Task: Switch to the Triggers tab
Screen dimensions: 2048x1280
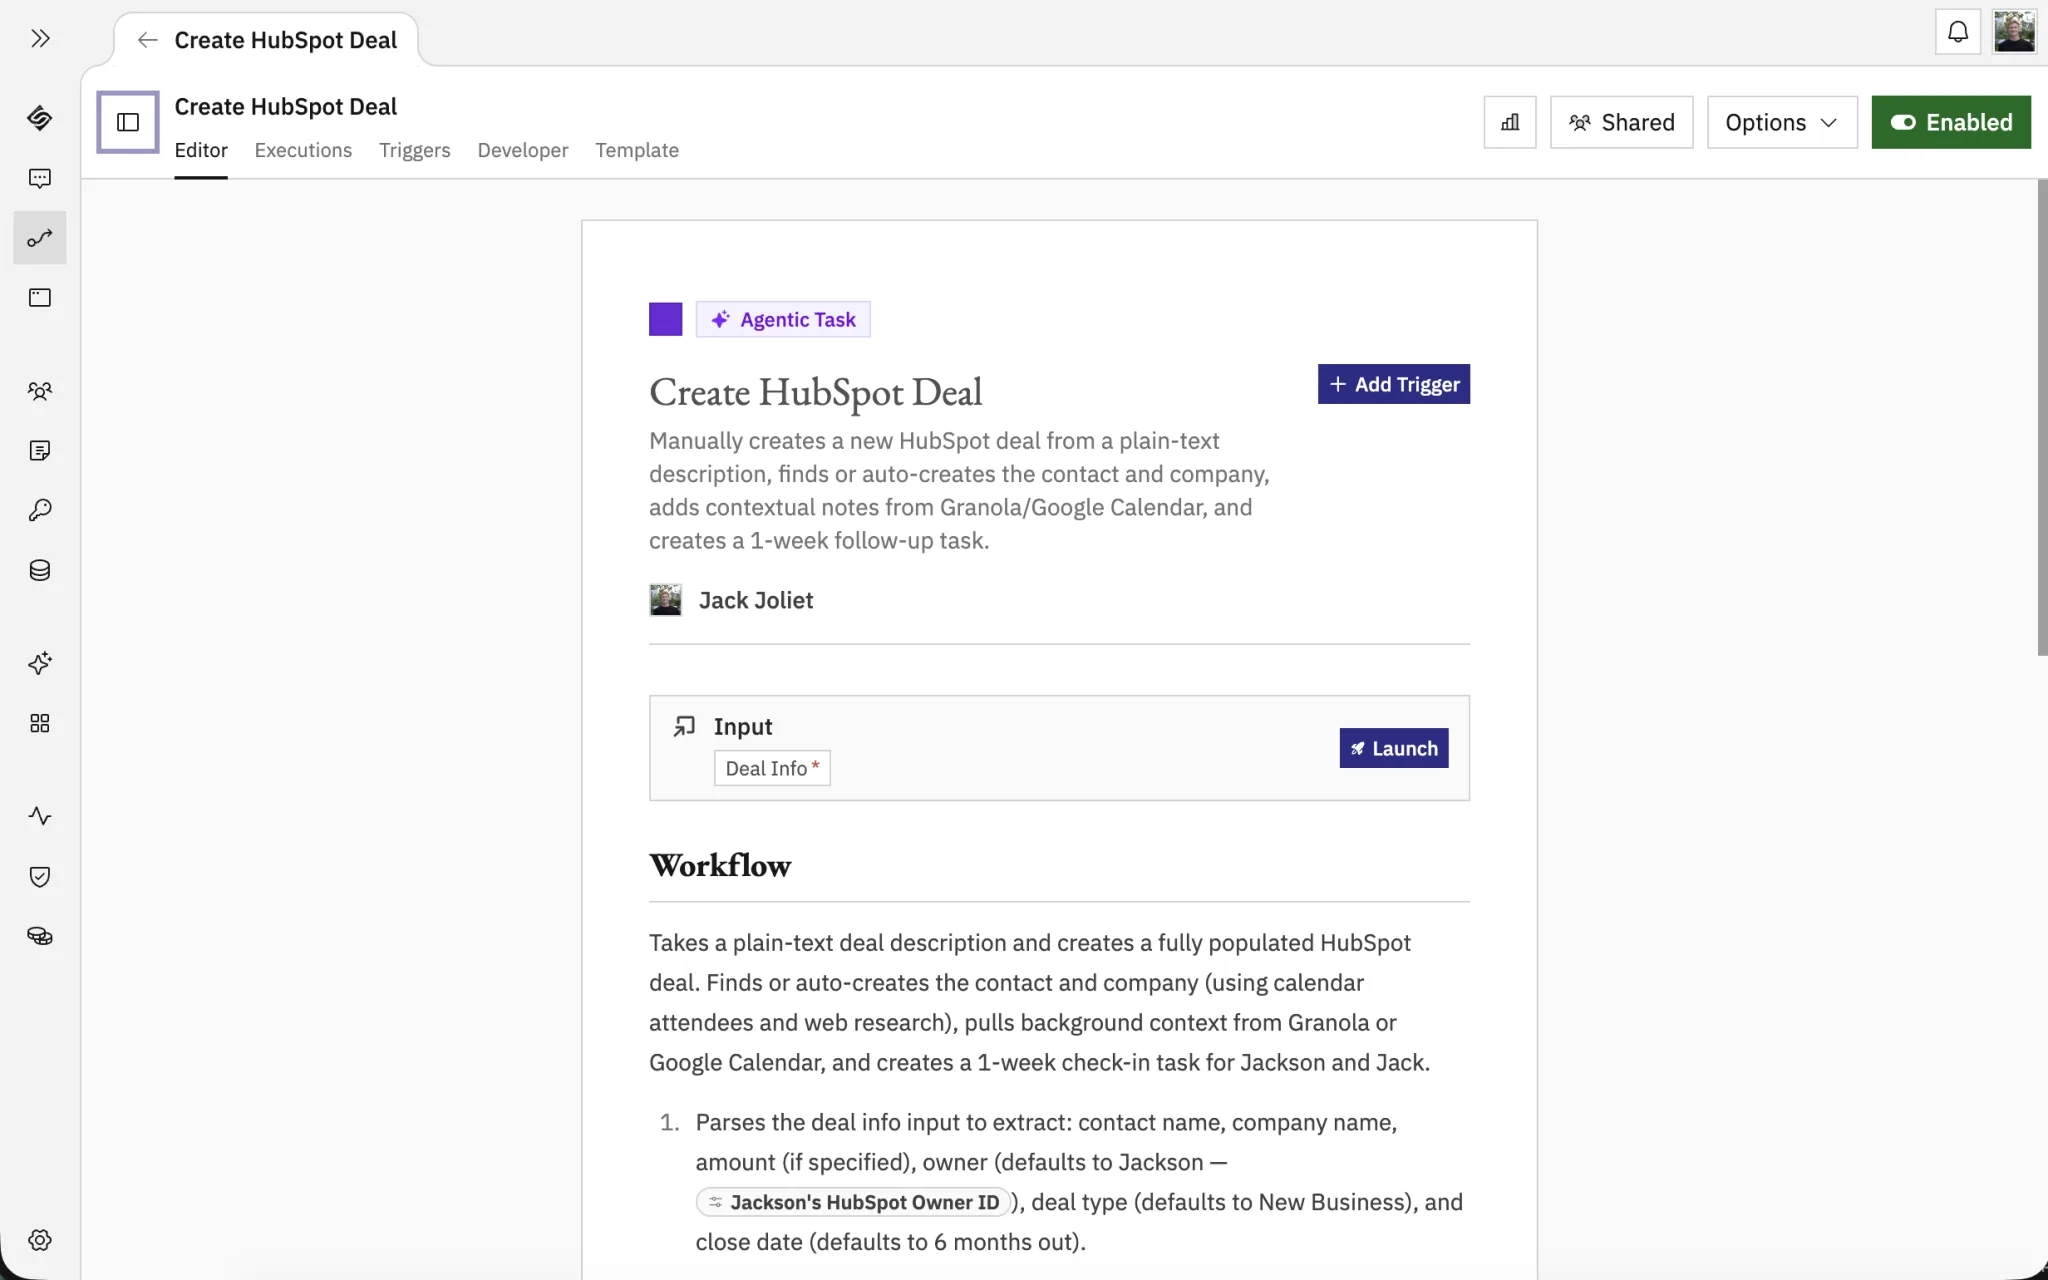Action: (x=415, y=150)
